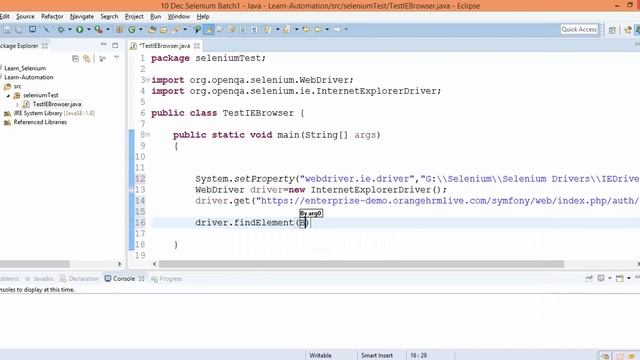Open the Back navigation history dropdown arrow
Screen dimensions: 640x360
[x=327, y=29]
